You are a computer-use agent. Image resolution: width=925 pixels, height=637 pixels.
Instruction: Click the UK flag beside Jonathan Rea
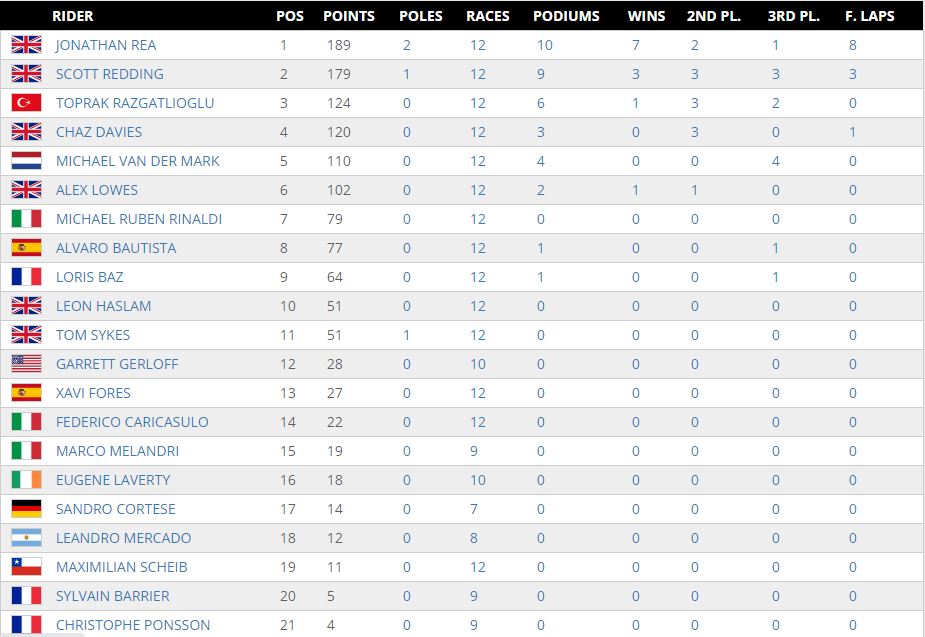[x=27, y=45]
